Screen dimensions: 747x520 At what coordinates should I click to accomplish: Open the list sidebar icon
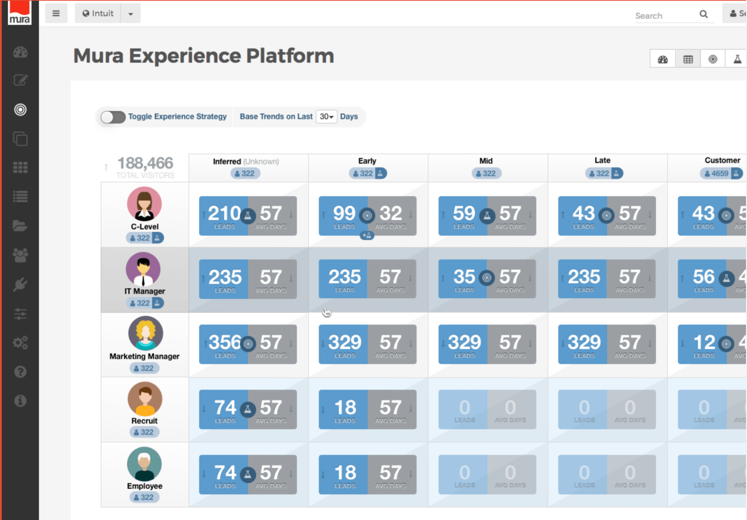20,197
